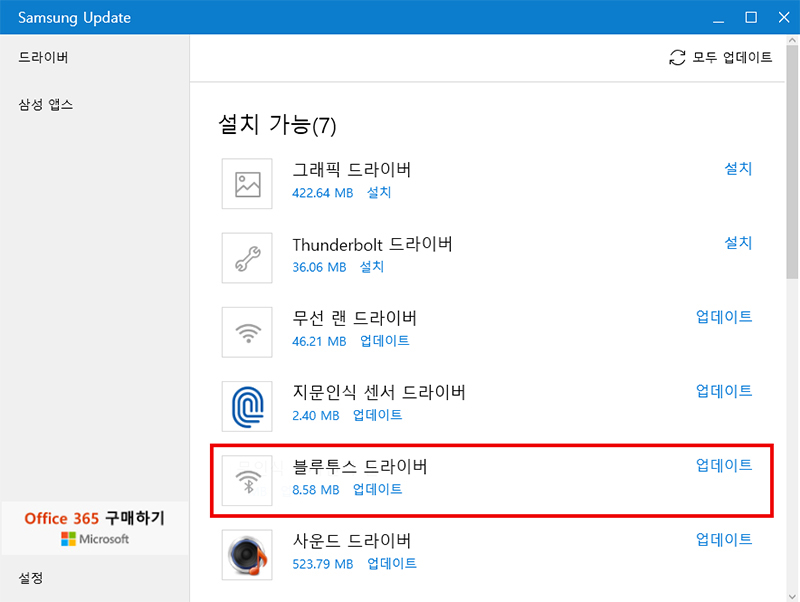Click the 36.06 MB size text
Viewport: 800px width, 602px height.
click(319, 267)
